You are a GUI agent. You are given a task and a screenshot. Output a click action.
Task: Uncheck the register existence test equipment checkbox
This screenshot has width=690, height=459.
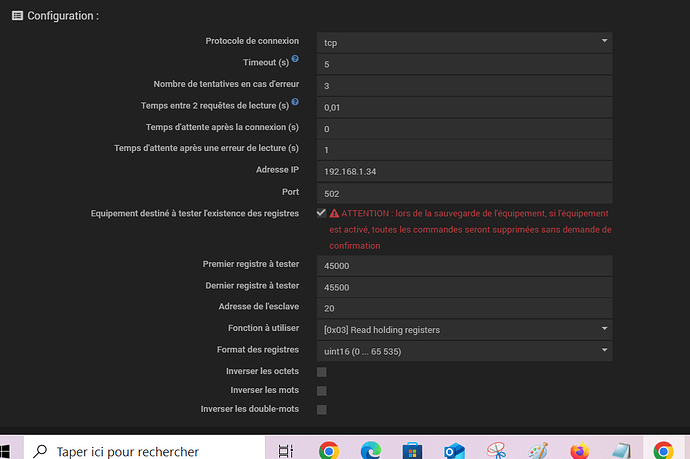tap(321, 214)
